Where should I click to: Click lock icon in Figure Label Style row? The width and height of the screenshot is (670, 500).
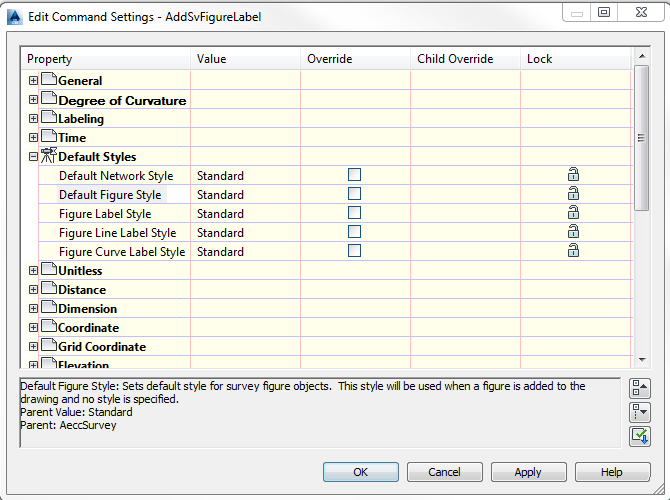(573, 213)
